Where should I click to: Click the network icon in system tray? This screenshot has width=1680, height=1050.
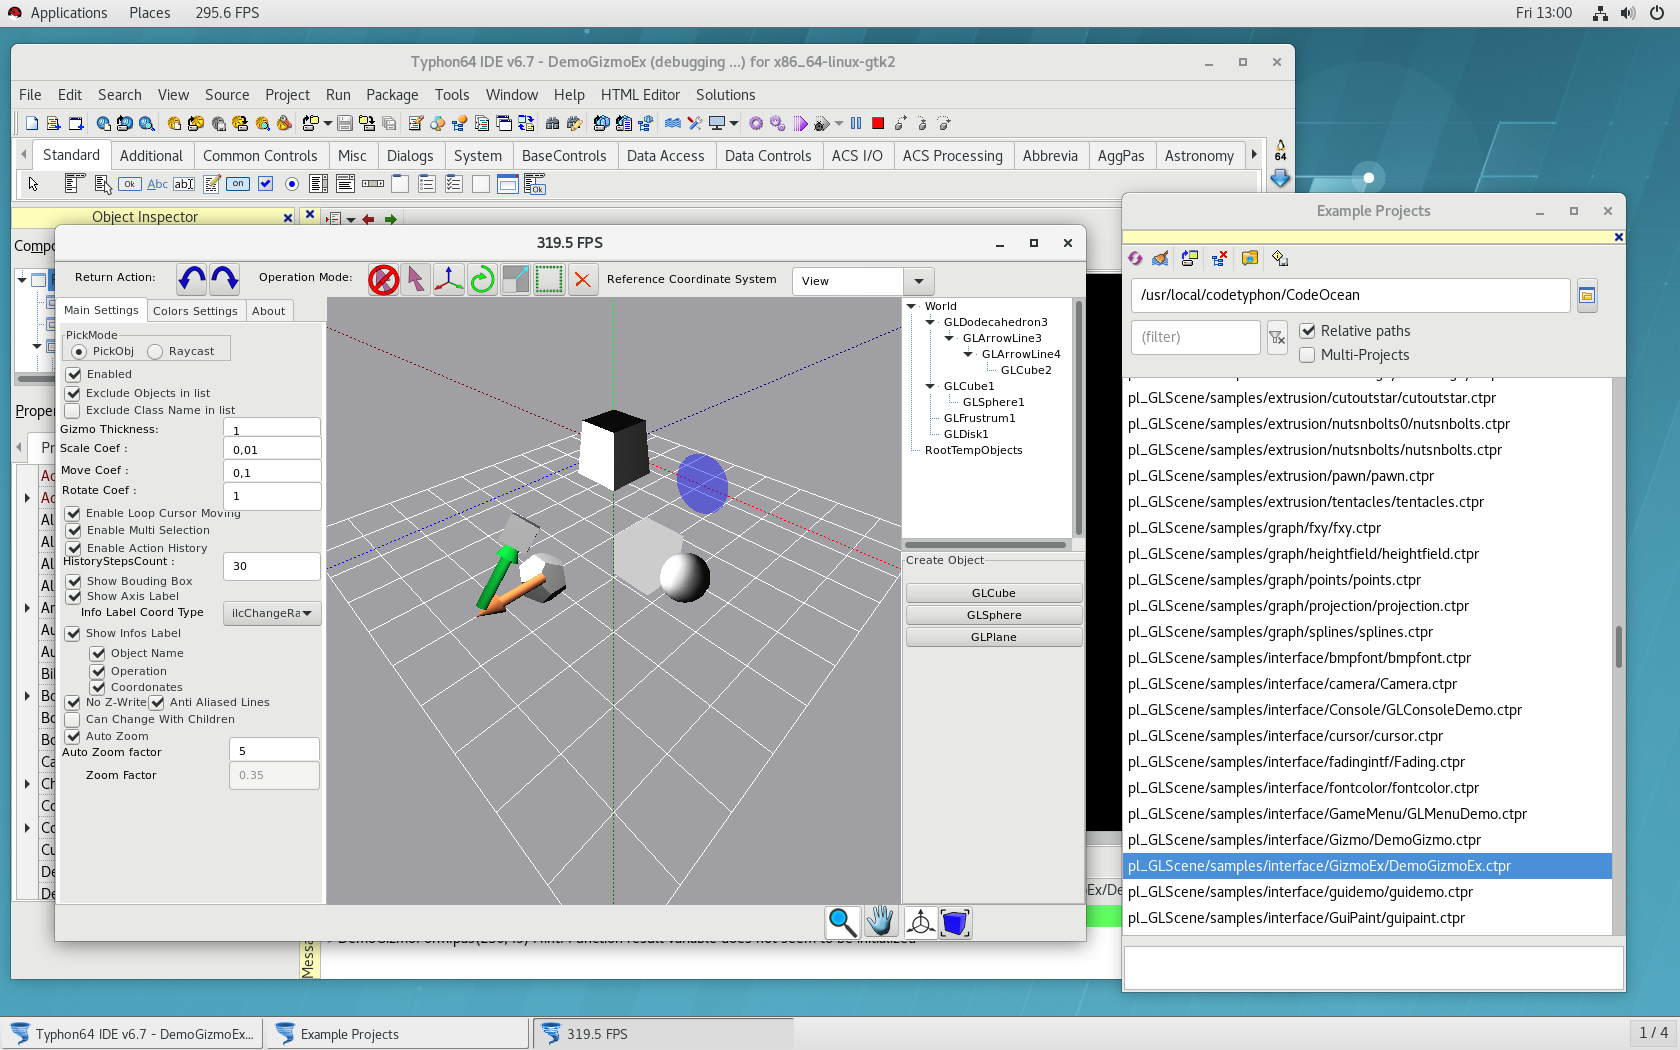click(1600, 13)
